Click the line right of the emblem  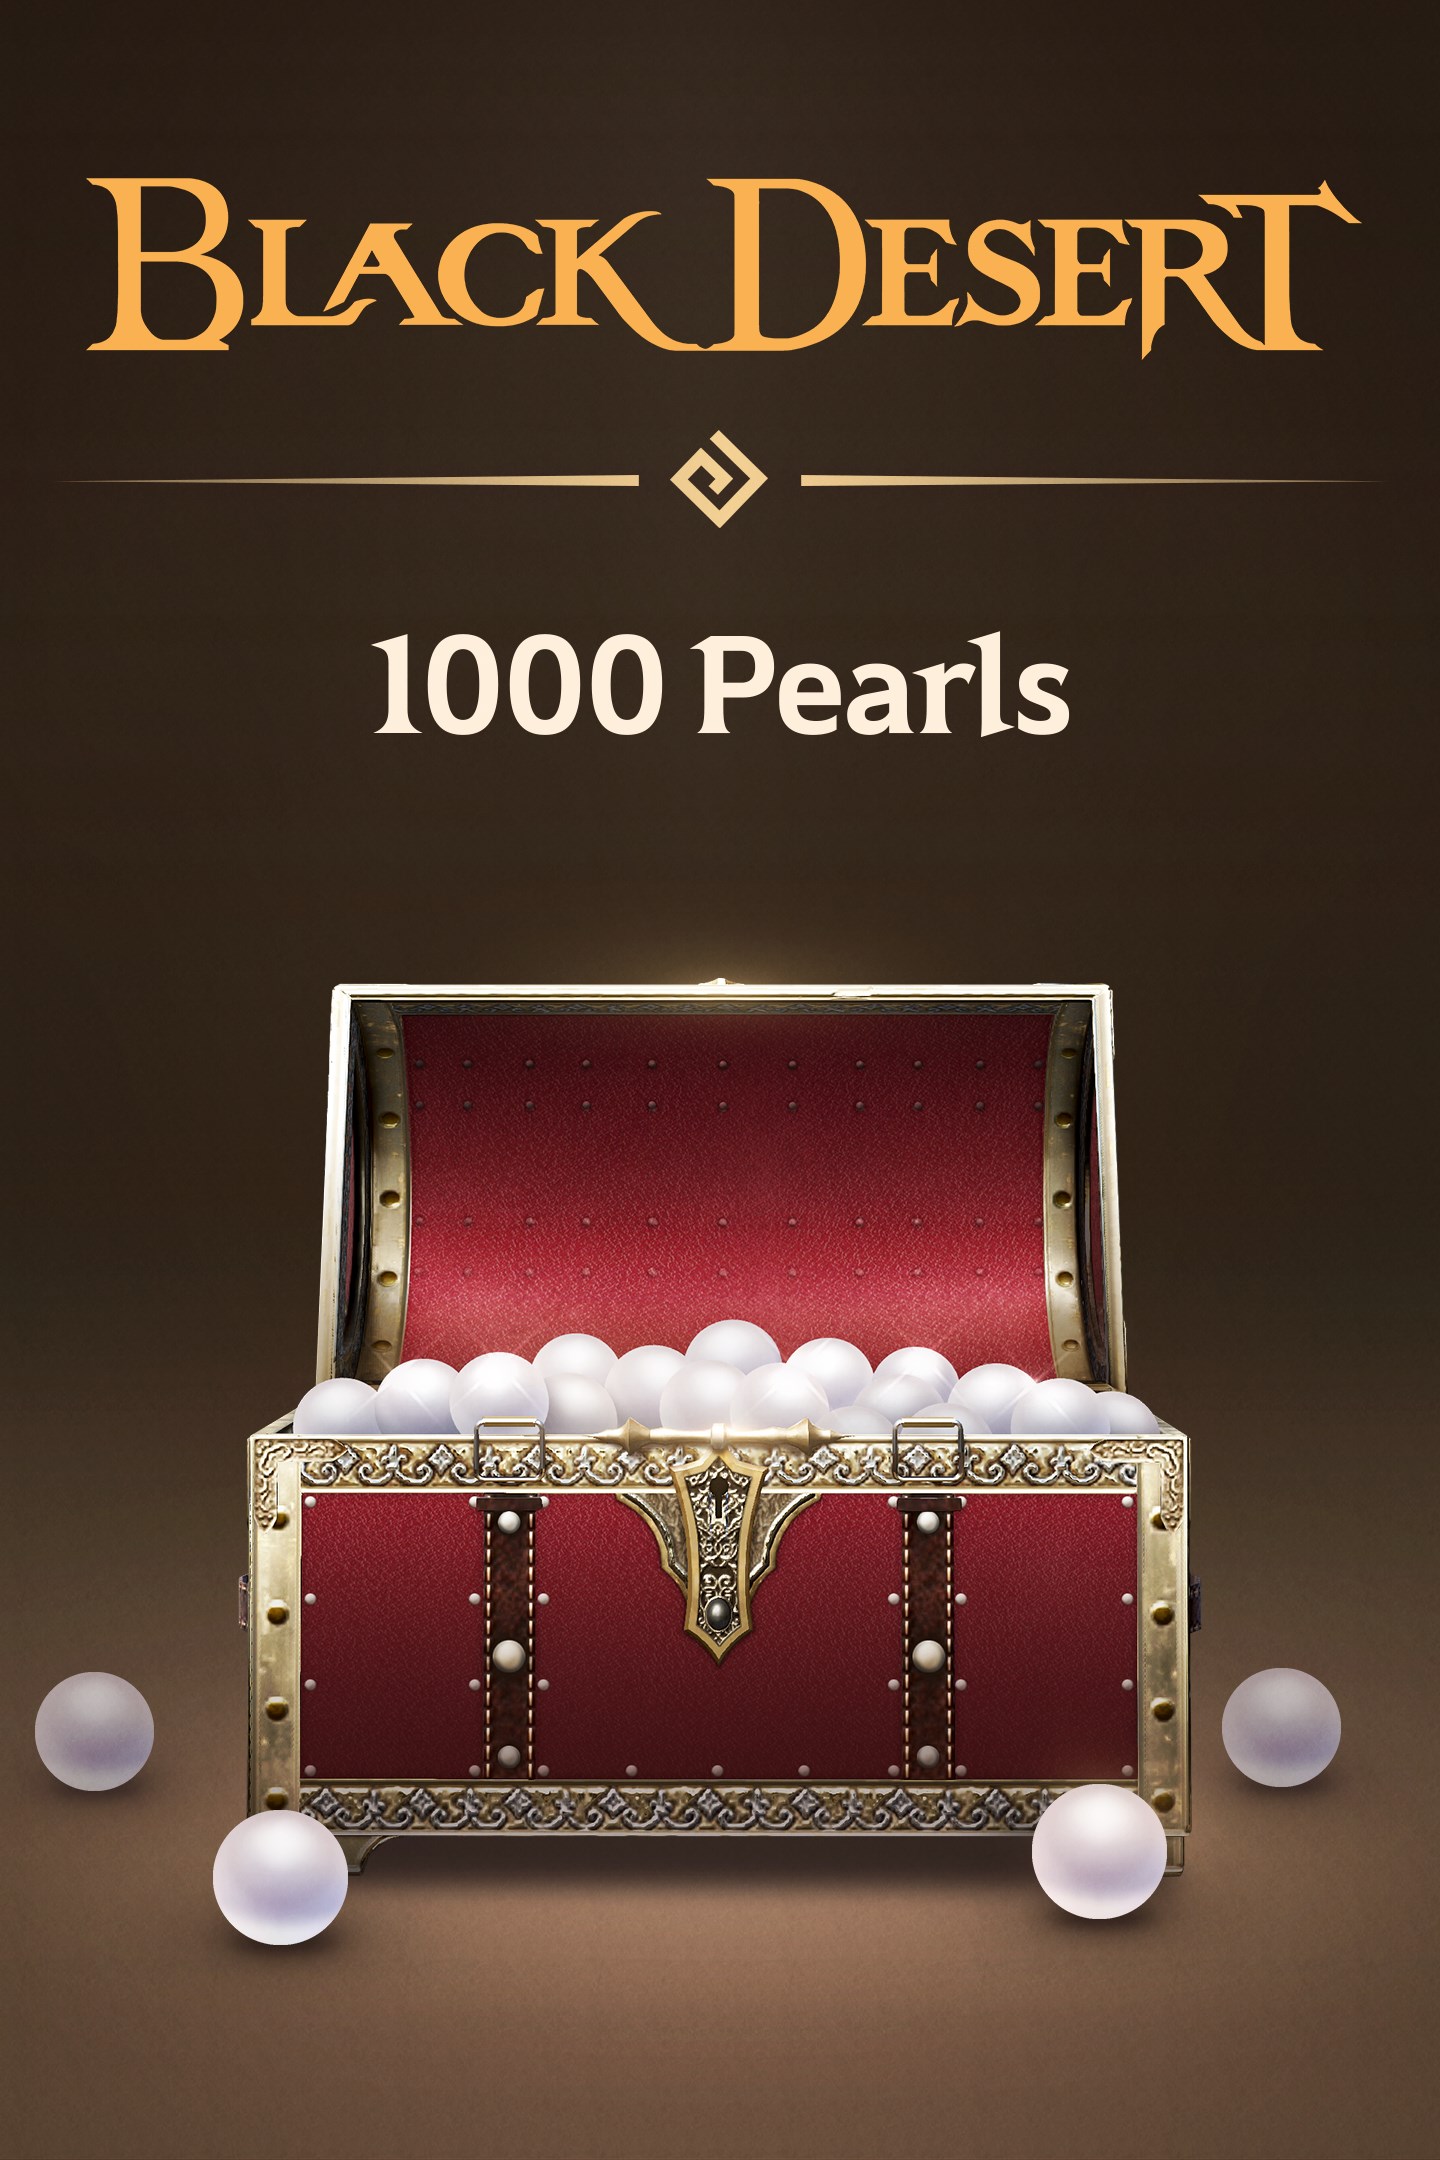[1092, 480]
